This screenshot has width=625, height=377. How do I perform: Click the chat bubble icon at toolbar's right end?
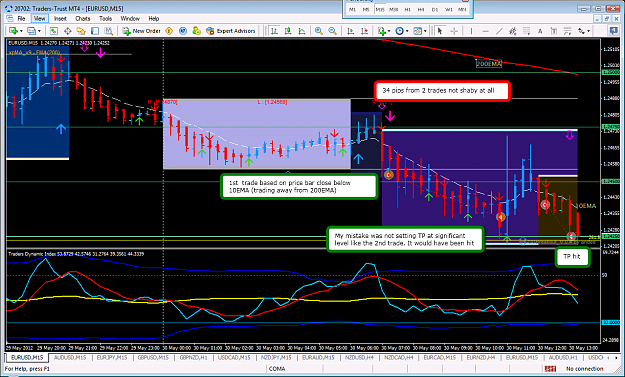pyautogui.click(x=614, y=31)
